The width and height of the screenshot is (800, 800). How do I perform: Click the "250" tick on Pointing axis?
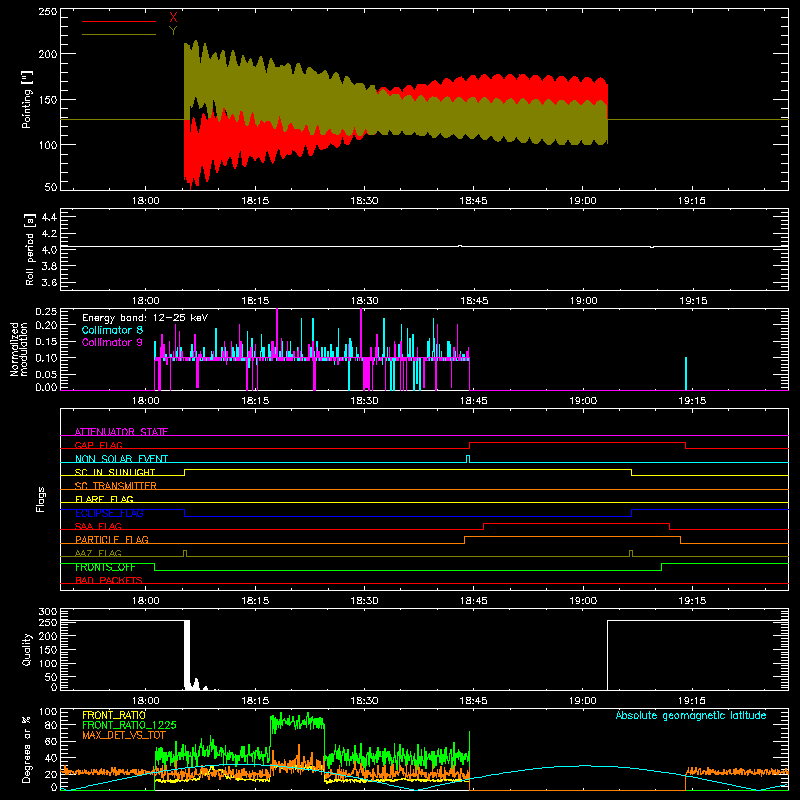click(x=48, y=12)
